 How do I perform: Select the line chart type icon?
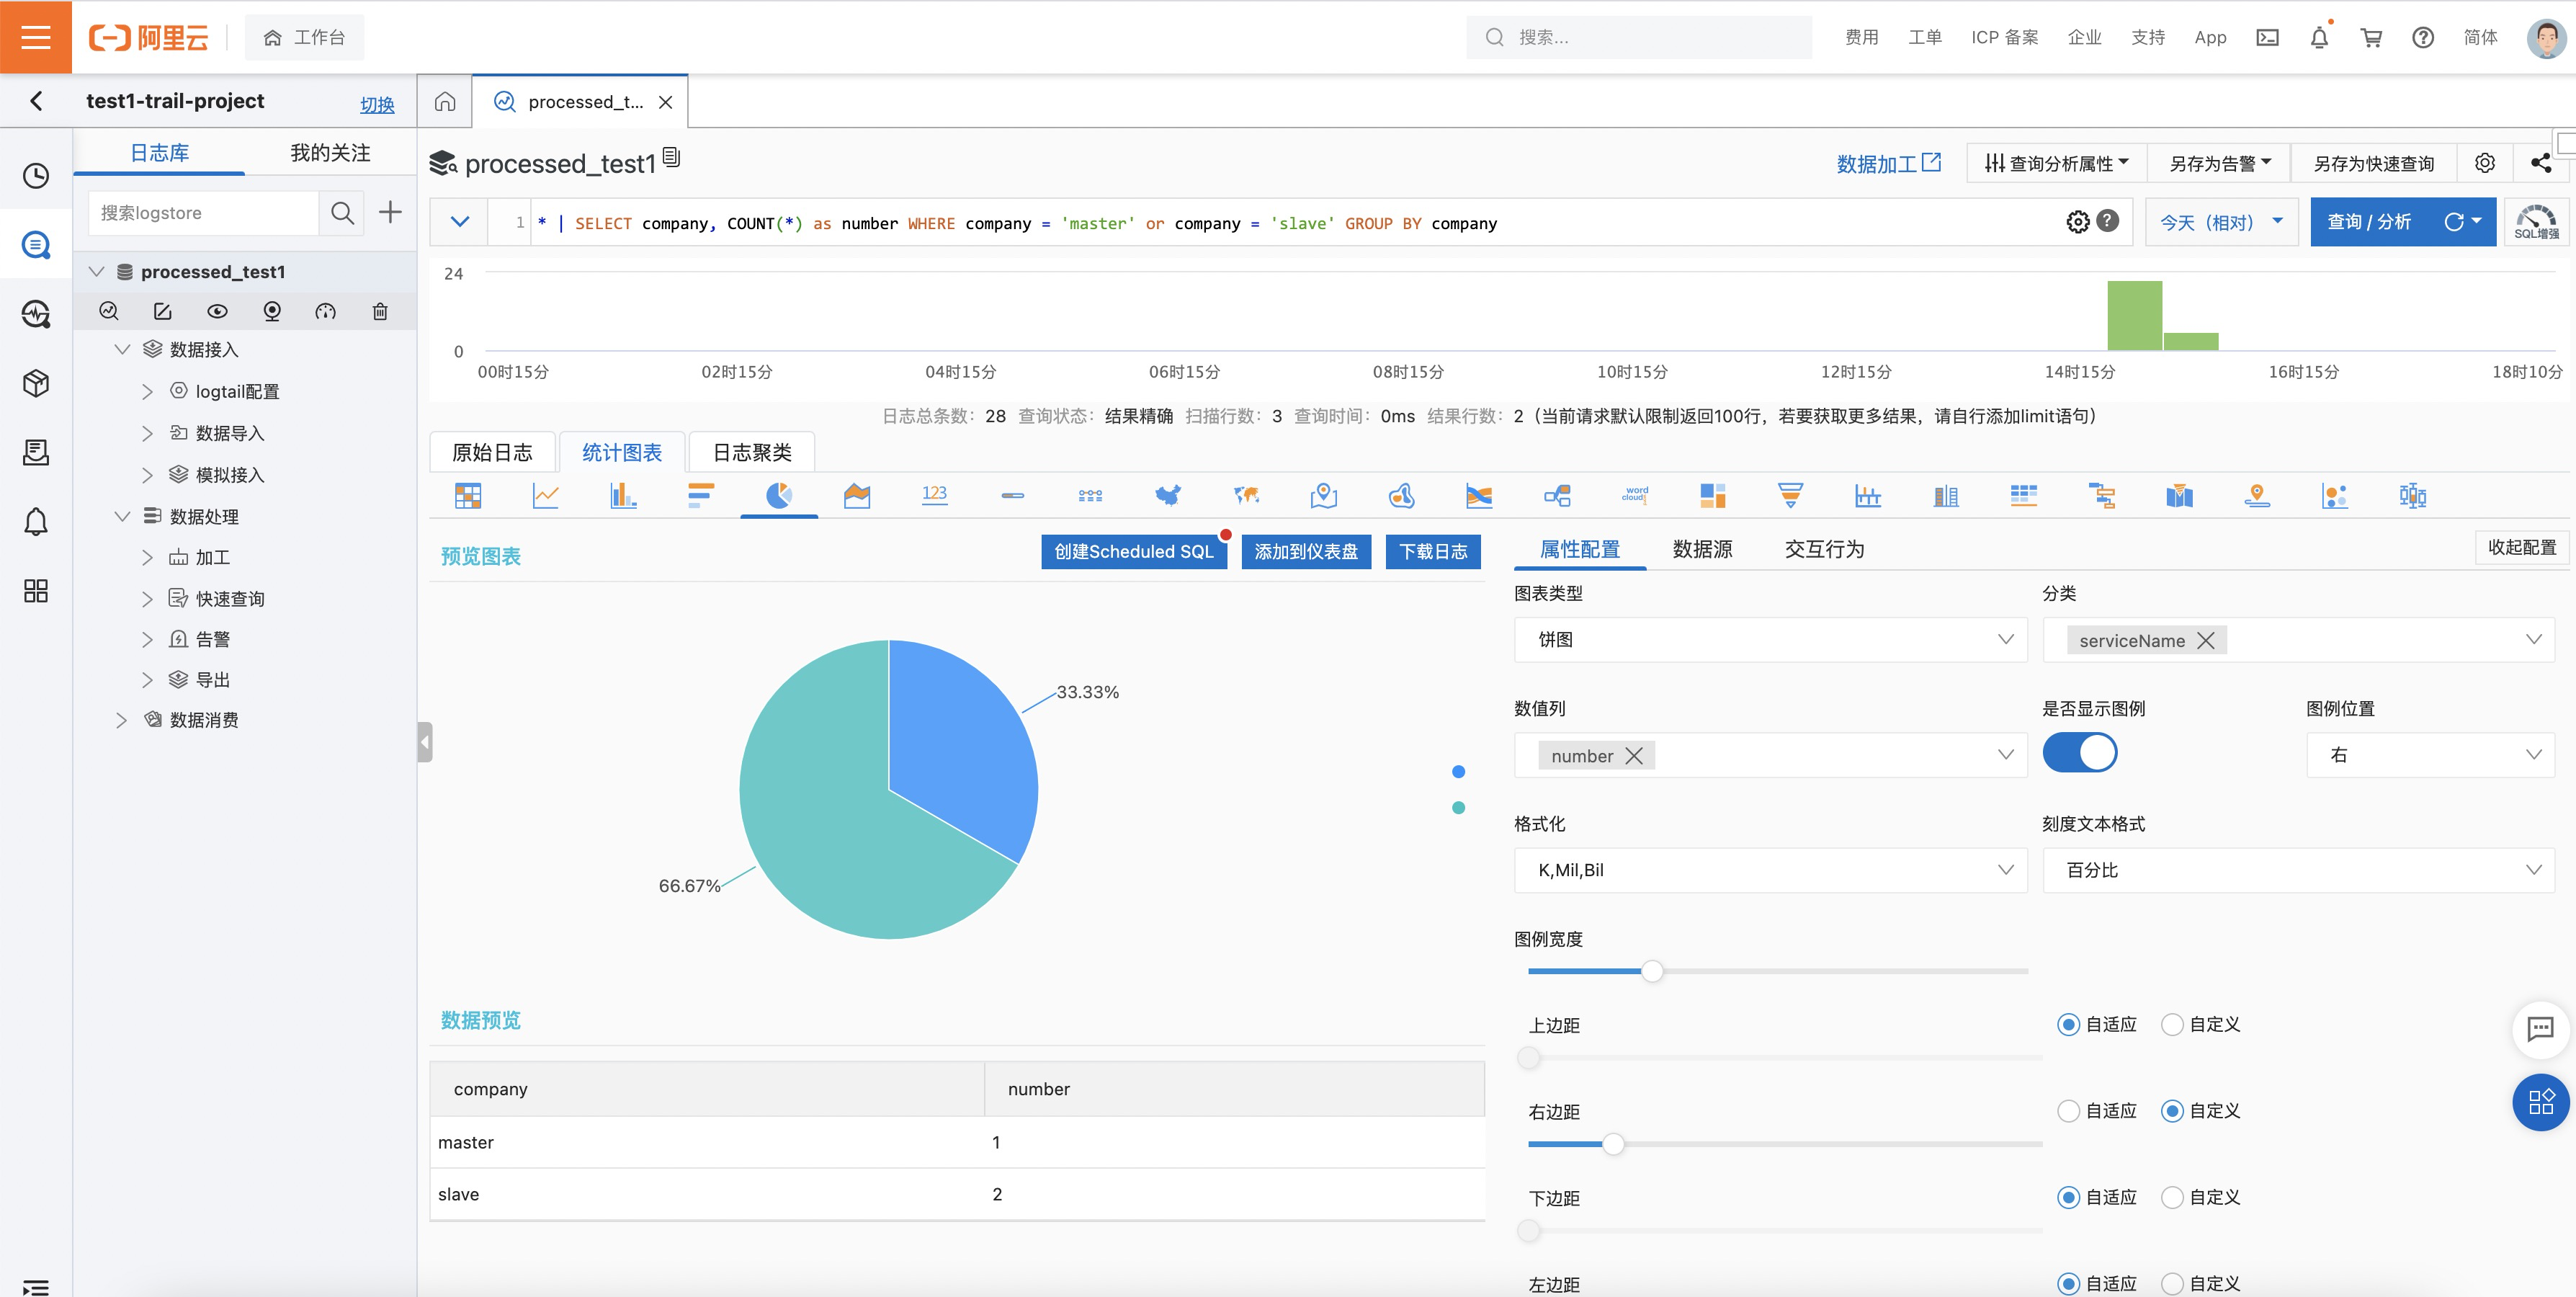pos(545,495)
